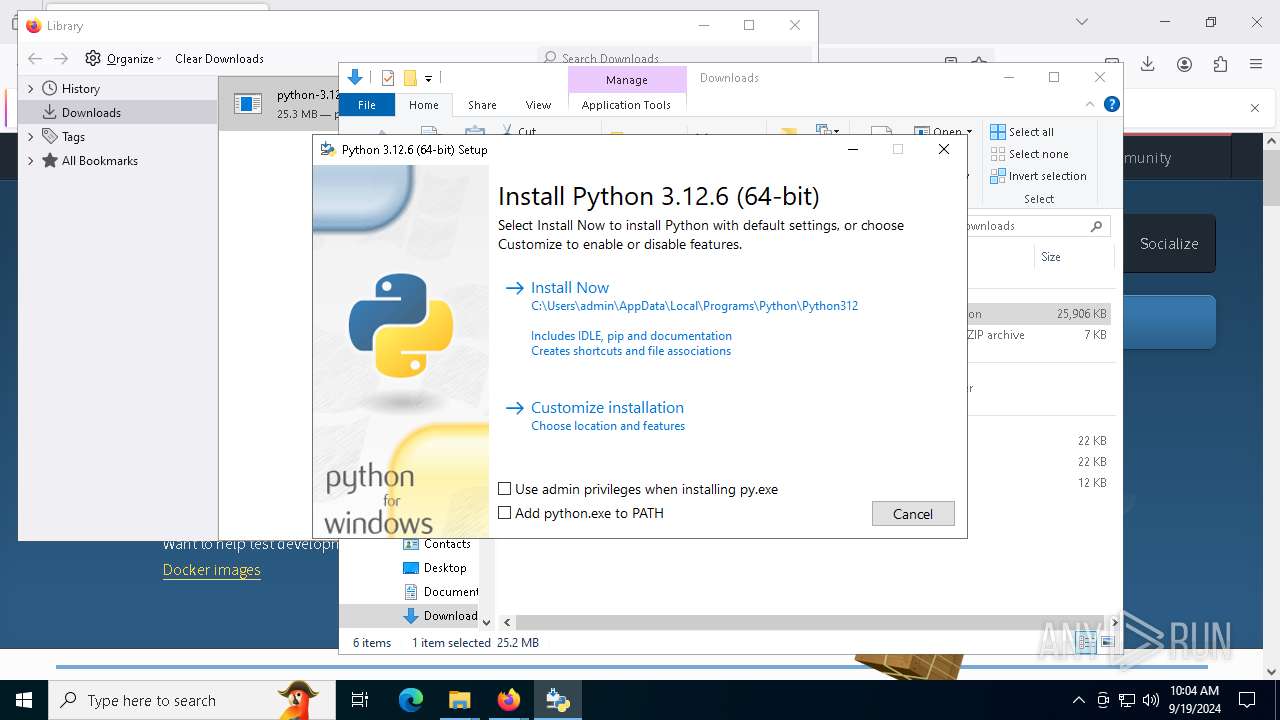Viewport: 1280px width, 720px height.
Task: Open volume speaker tray icon
Action: click(1150, 700)
